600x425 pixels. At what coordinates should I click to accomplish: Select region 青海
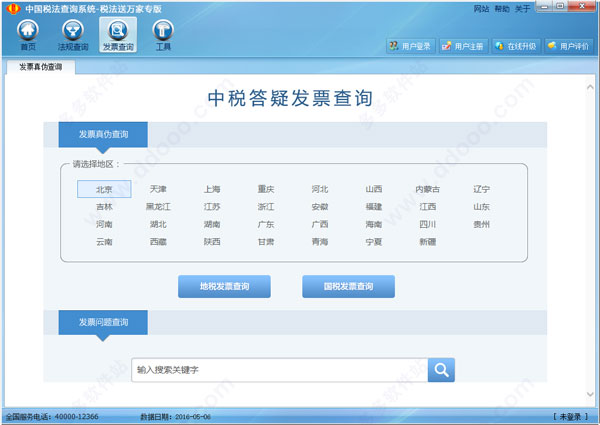(x=320, y=242)
